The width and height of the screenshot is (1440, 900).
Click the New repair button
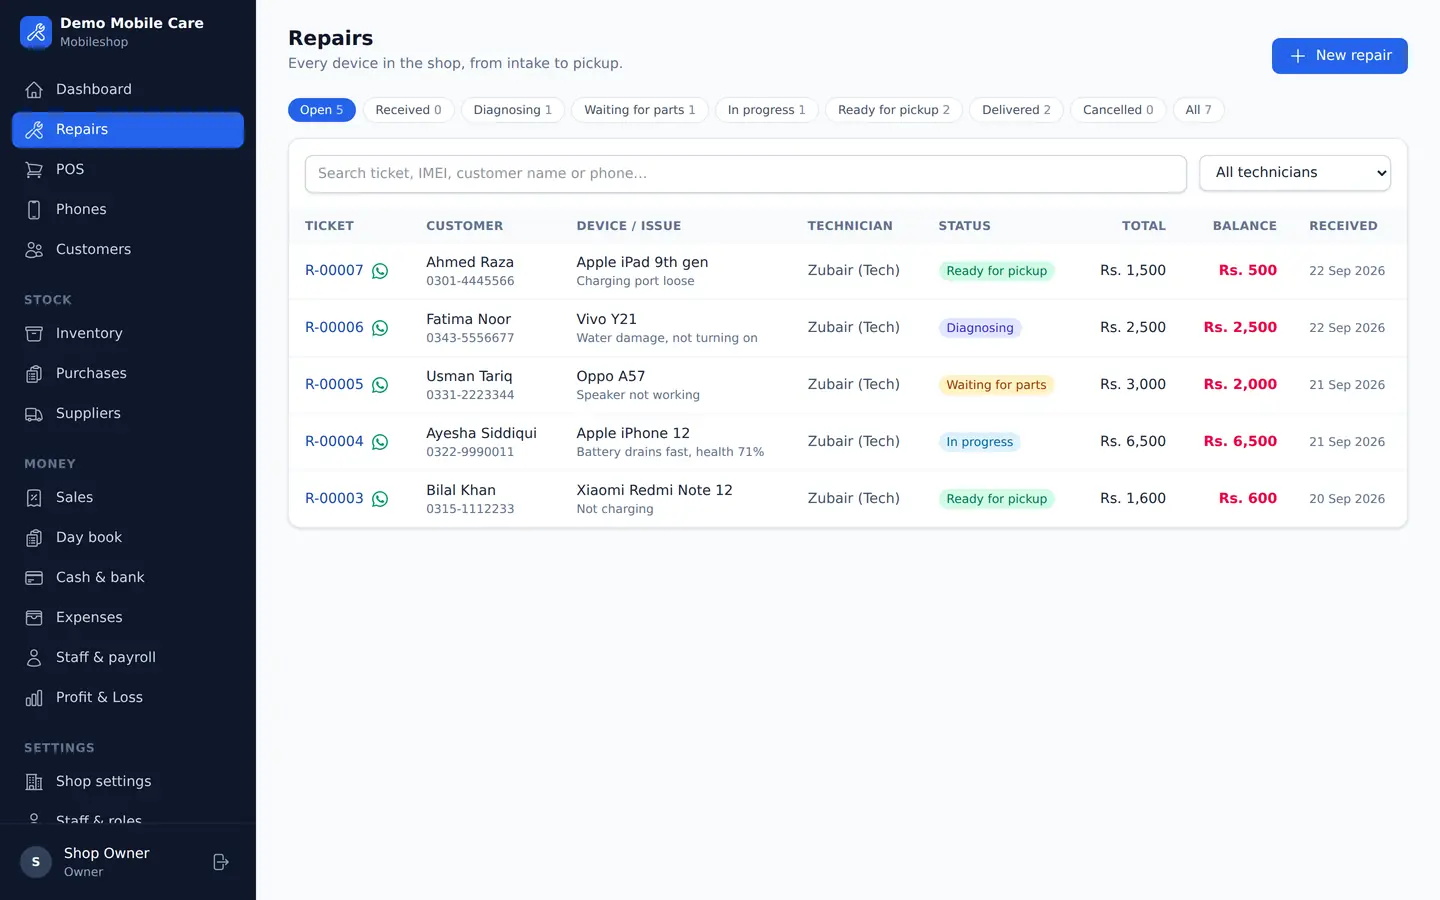[x=1340, y=56]
